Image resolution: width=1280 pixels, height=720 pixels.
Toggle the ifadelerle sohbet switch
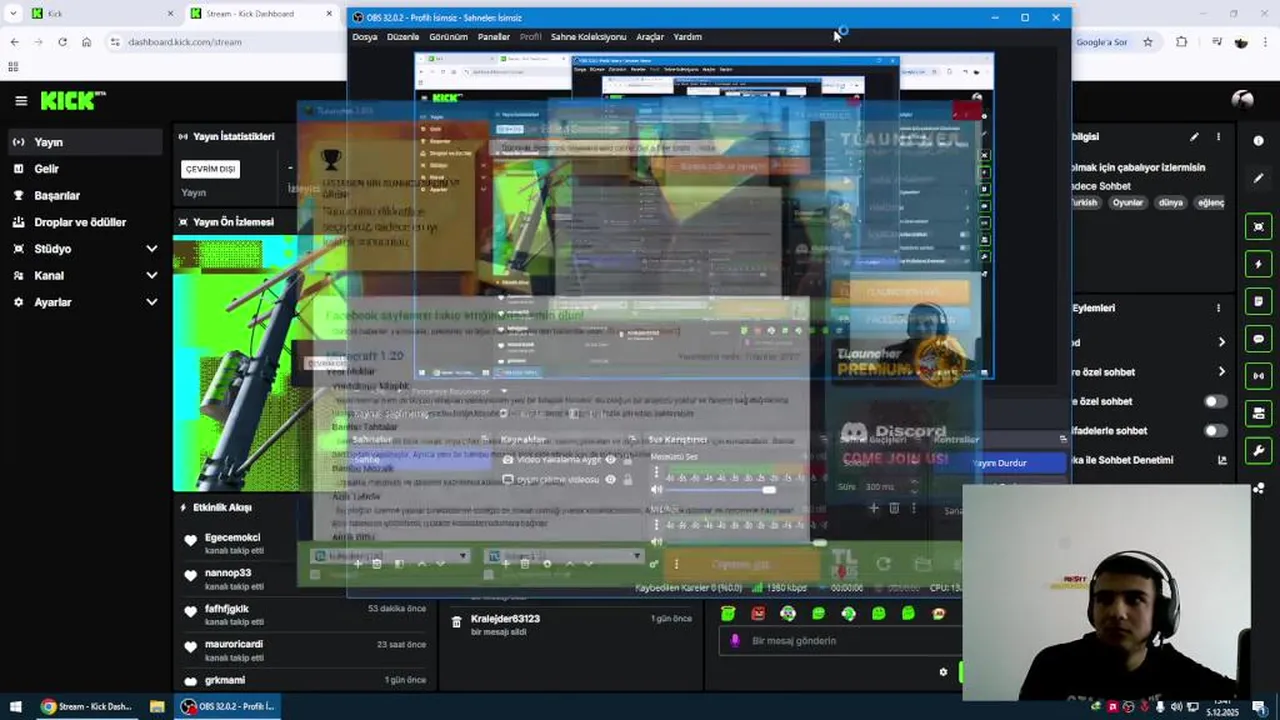pyautogui.click(x=1215, y=431)
